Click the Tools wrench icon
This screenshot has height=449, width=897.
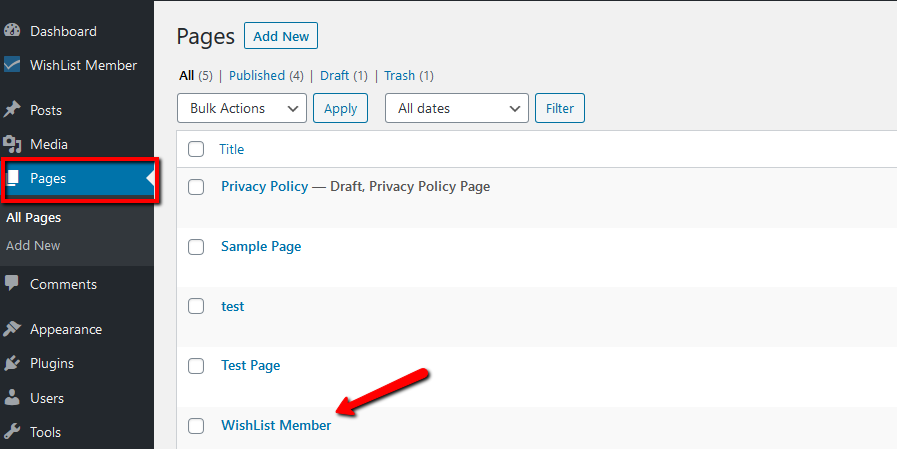coord(12,431)
